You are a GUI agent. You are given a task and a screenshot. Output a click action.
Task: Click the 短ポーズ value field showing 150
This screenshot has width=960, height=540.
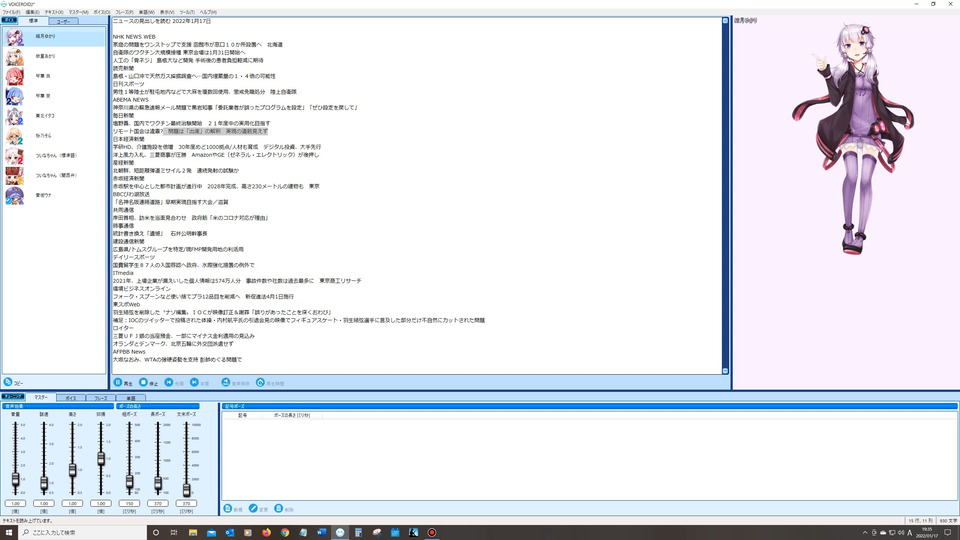[129, 503]
